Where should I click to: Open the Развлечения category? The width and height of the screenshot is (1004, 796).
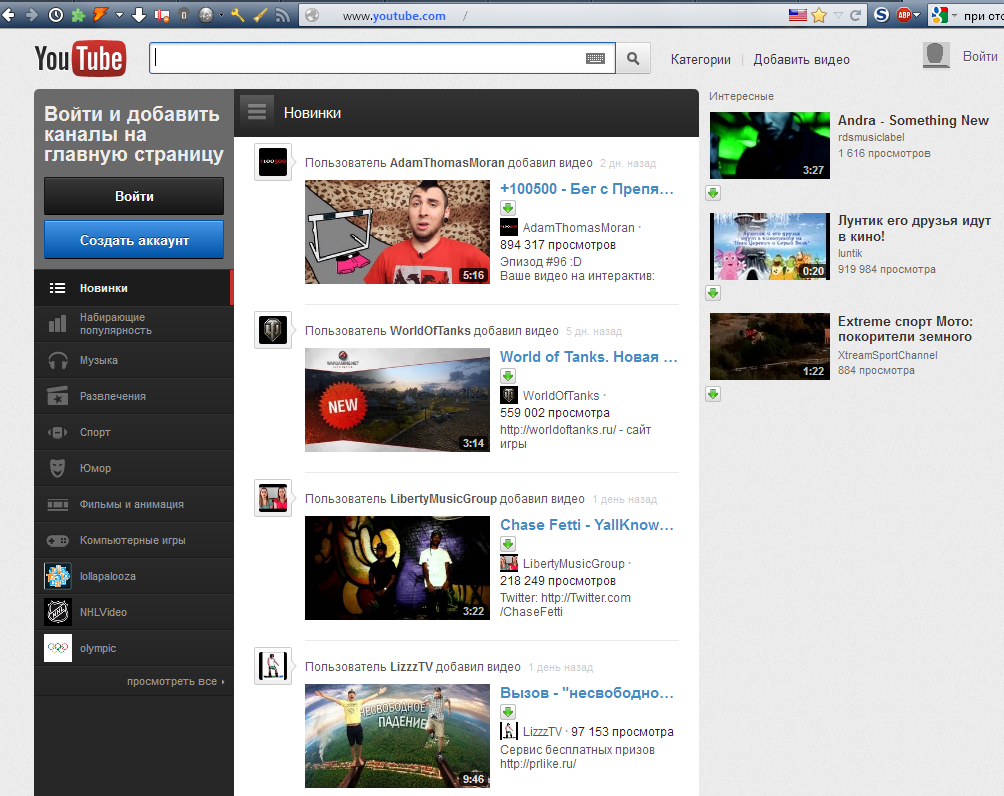tap(134, 396)
